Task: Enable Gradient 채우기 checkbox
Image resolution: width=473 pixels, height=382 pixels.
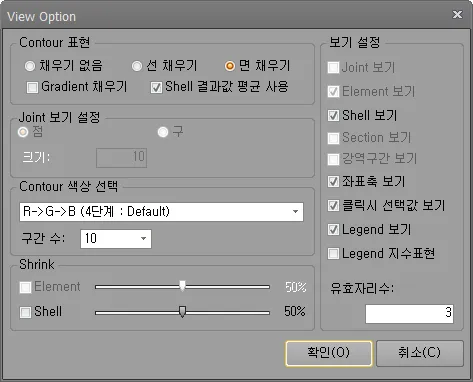Action: 32,87
